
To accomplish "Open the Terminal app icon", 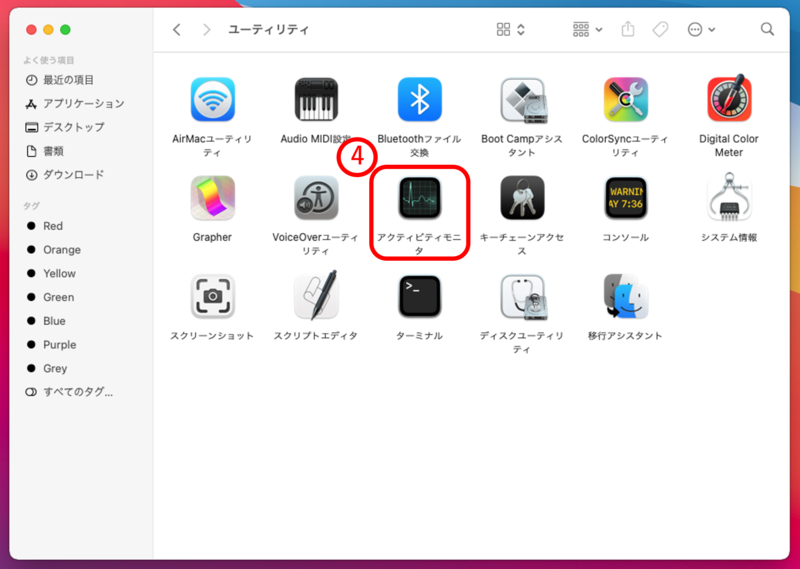I will click(x=419, y=297).
